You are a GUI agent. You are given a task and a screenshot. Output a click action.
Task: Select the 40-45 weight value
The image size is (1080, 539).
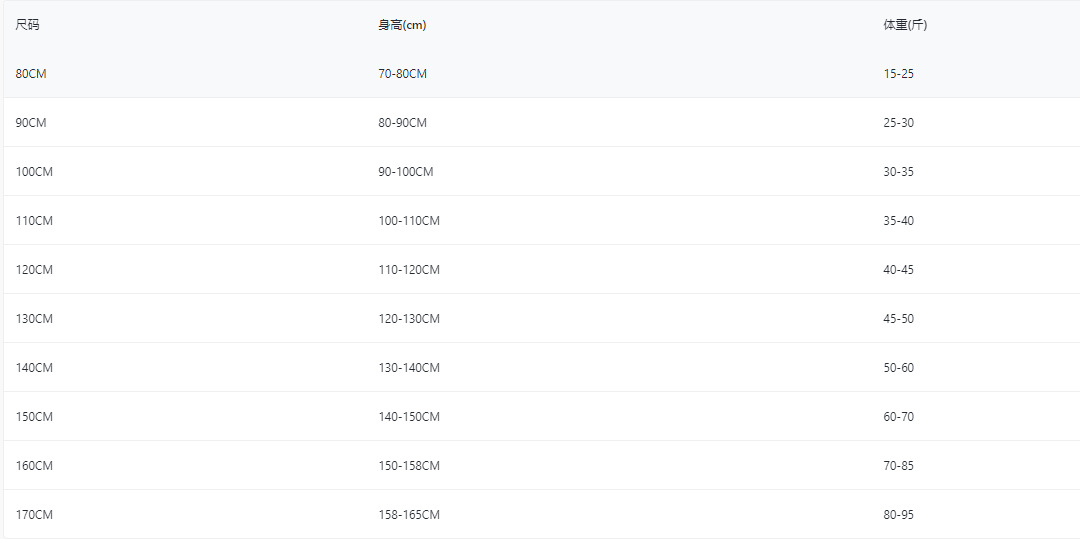pos(898,270)
